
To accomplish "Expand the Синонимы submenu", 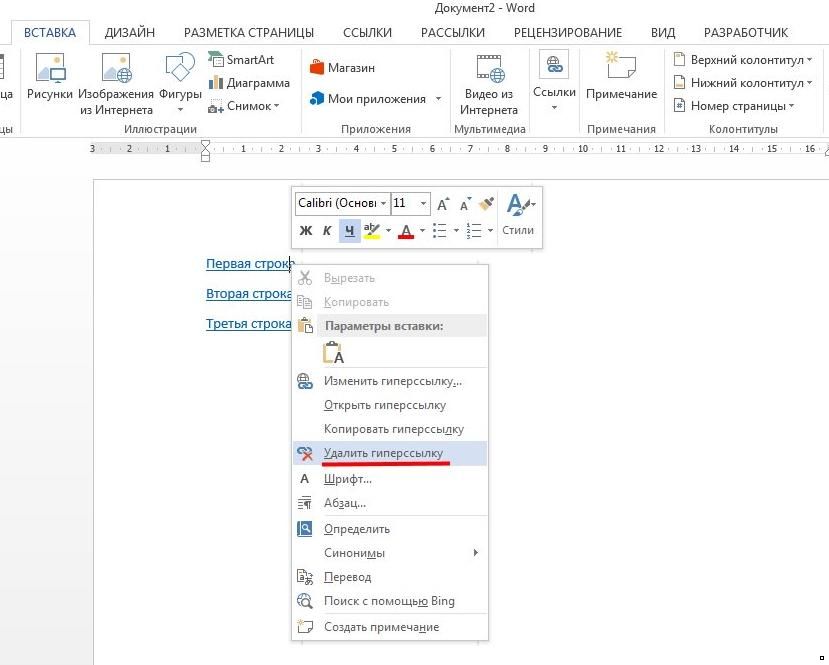I will [390, 553].
